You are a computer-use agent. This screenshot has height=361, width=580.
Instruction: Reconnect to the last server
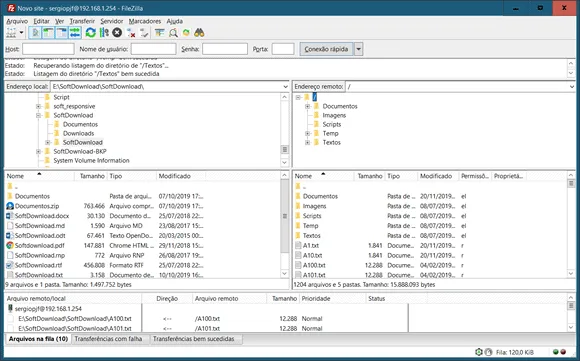[144, 33]
